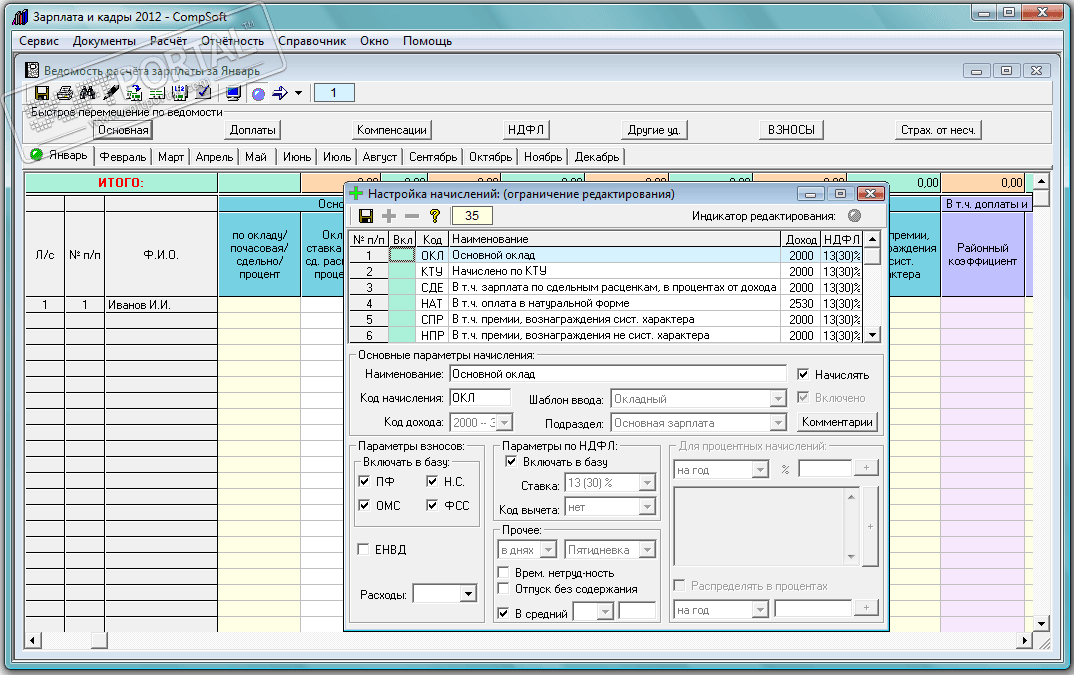Click the ВЗНОСЫ navigation button
The height and width of the screenshot is (675, 1074).
pyautogui.click(x=791, y=130)
